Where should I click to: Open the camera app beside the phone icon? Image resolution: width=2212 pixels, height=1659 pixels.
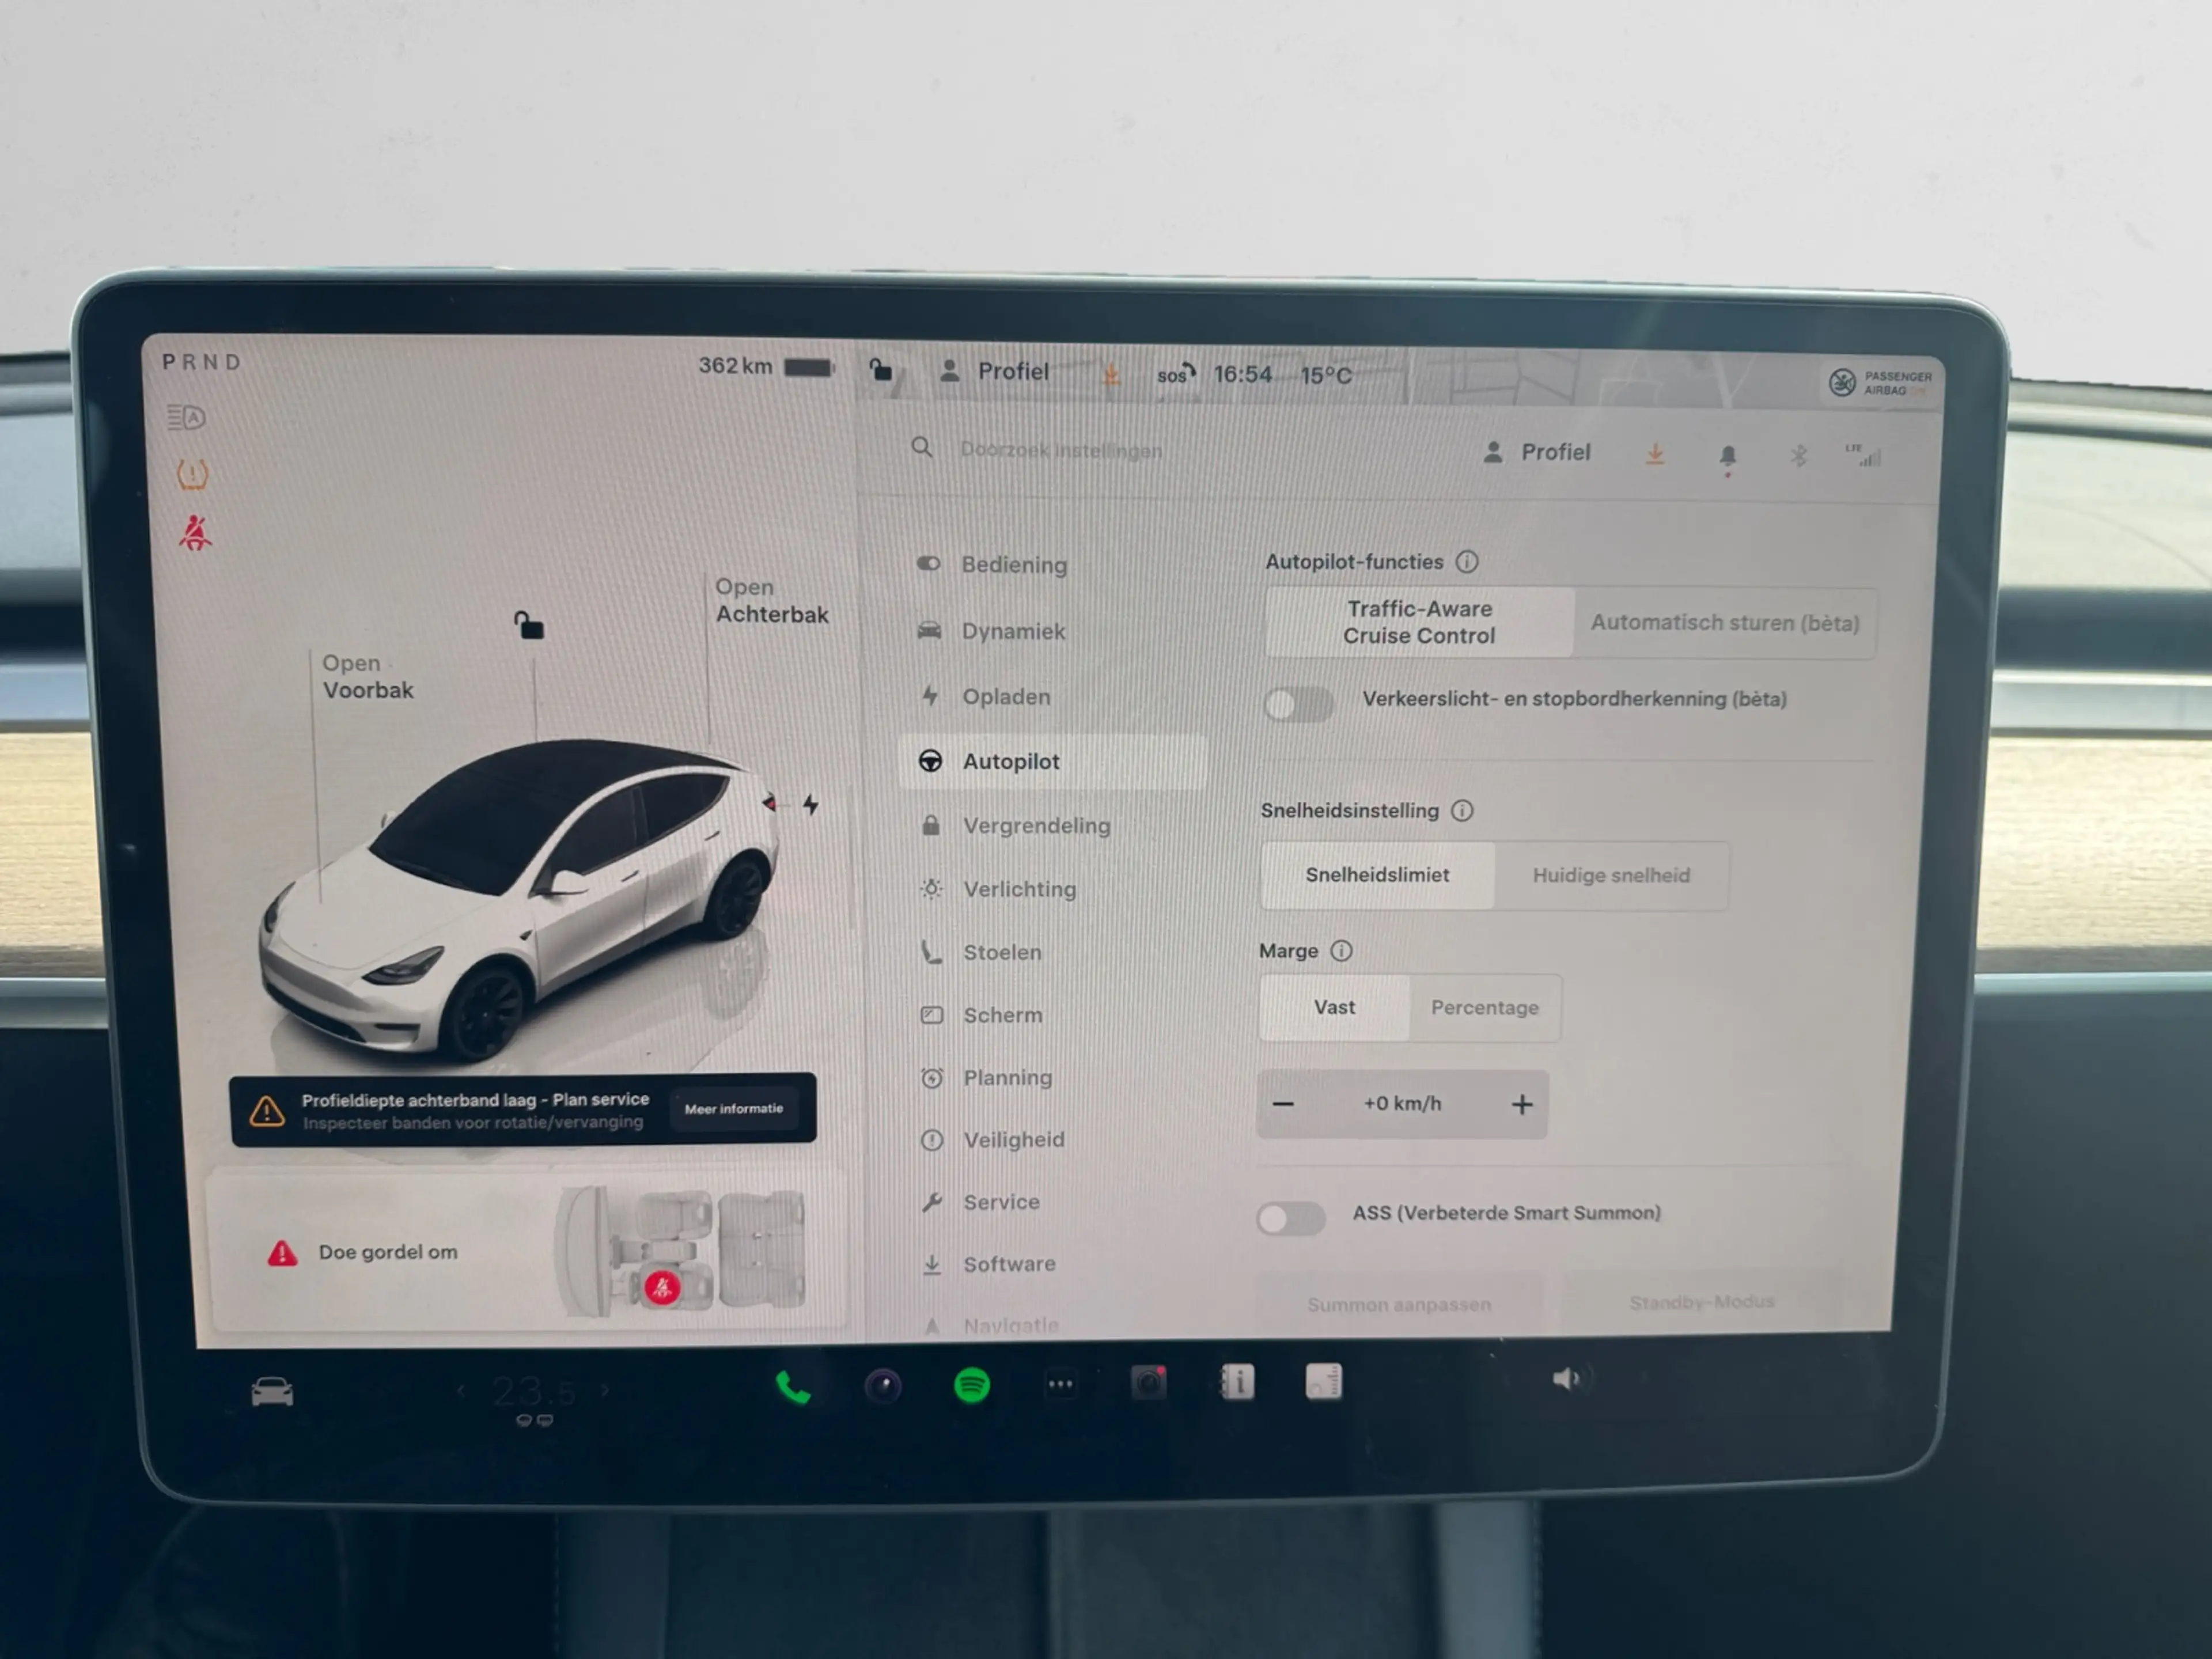[x=882, y=1386]
